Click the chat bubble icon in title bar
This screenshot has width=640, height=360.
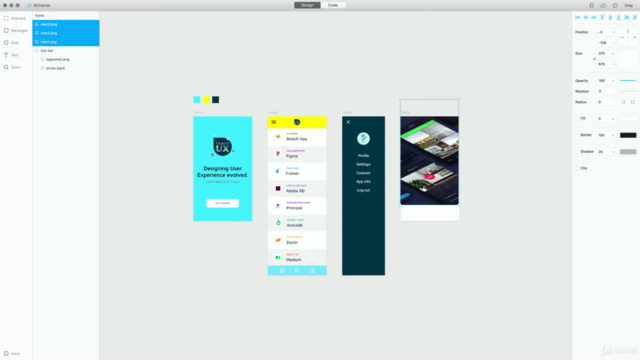click(x=615, y=5)
